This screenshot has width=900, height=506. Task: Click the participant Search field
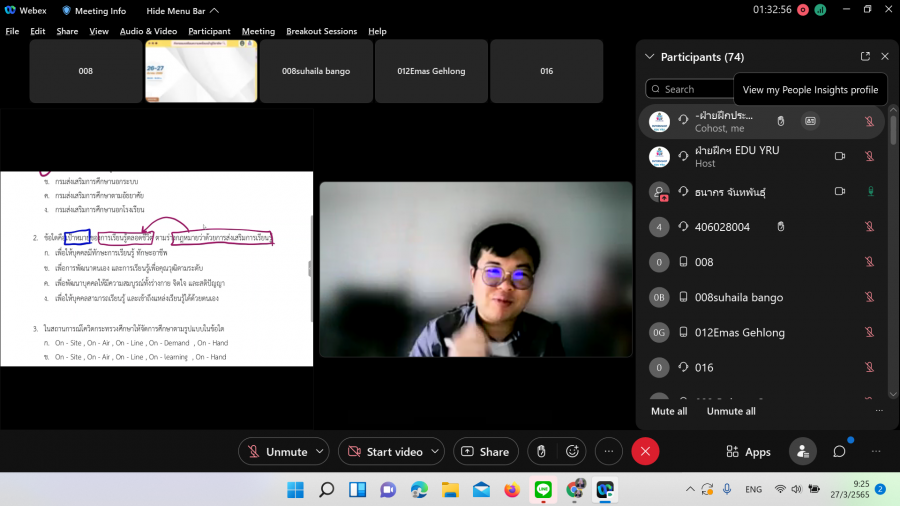[x=690, y=89]
